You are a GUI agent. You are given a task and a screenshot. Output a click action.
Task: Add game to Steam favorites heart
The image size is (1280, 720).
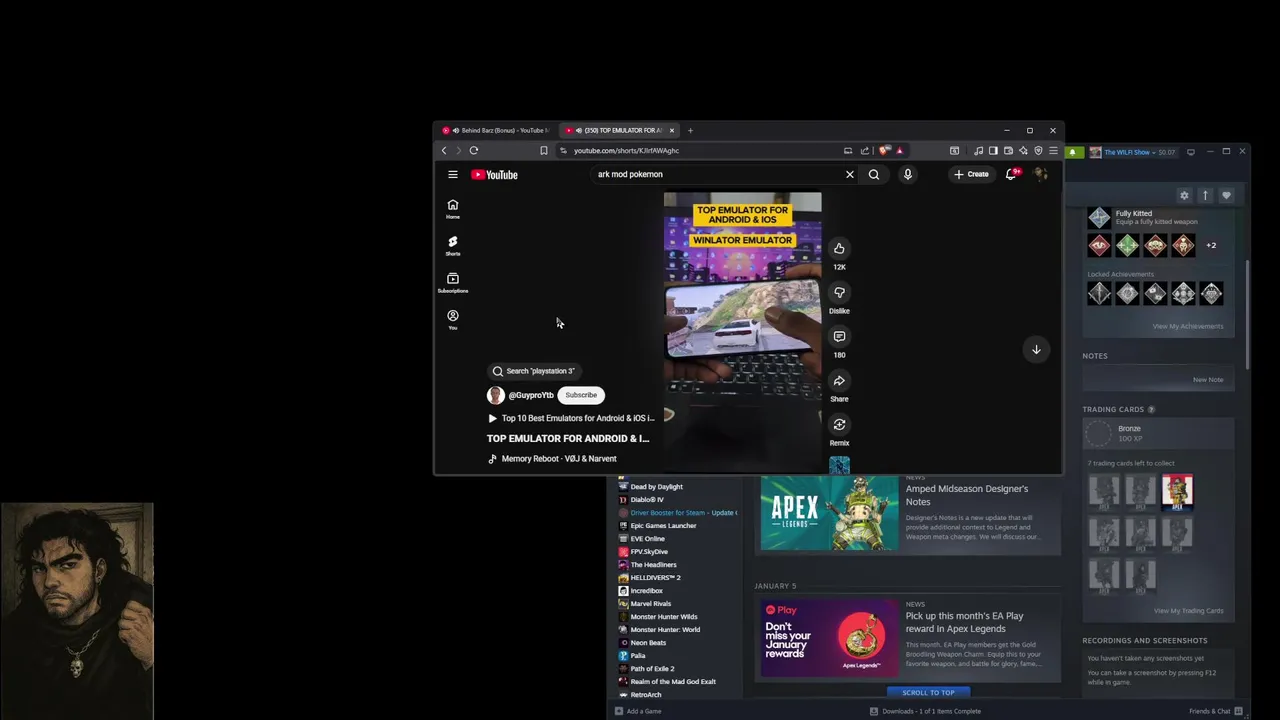point(1226,195)
